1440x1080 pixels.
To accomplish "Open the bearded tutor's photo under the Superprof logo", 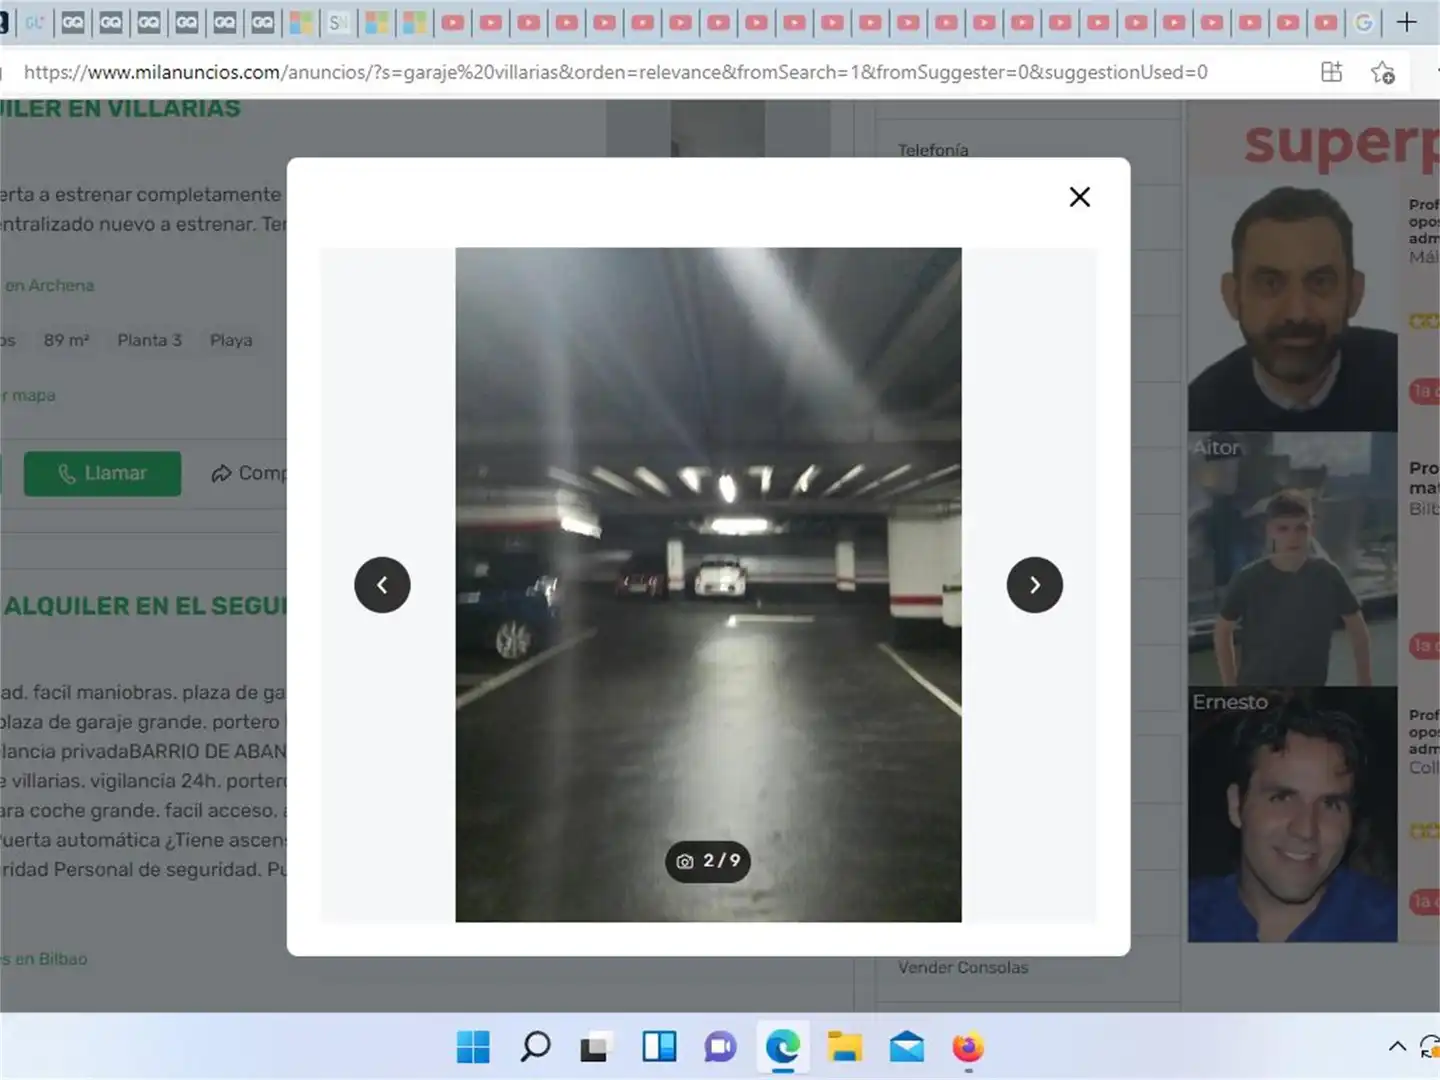I will (x=1292, y=305).
